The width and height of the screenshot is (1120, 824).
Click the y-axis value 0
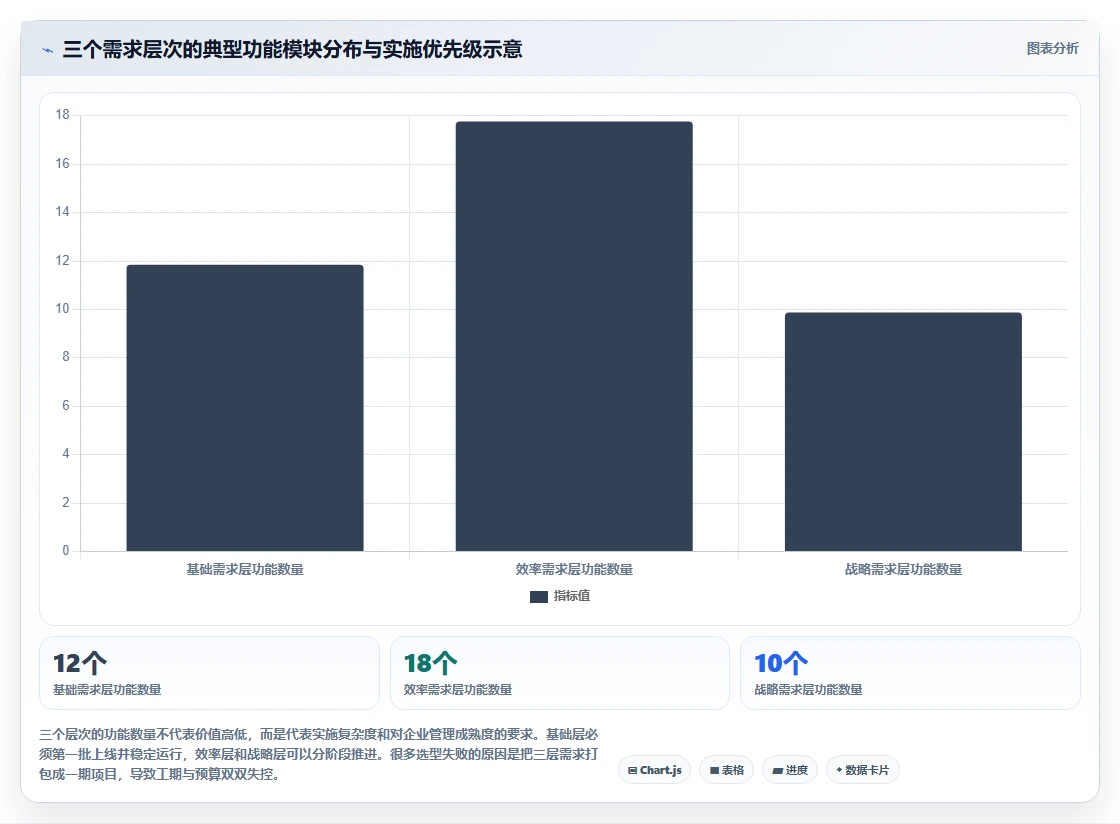coord(66,551)
